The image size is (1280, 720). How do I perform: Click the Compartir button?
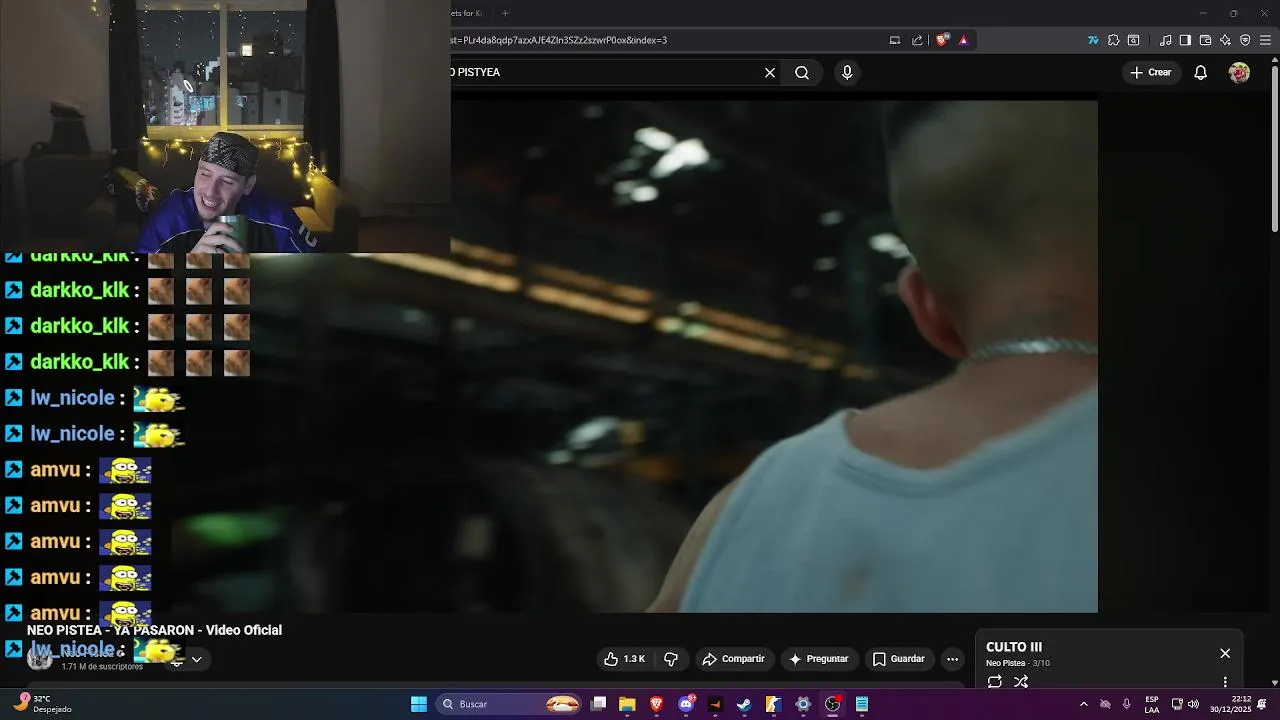point(733,659)
